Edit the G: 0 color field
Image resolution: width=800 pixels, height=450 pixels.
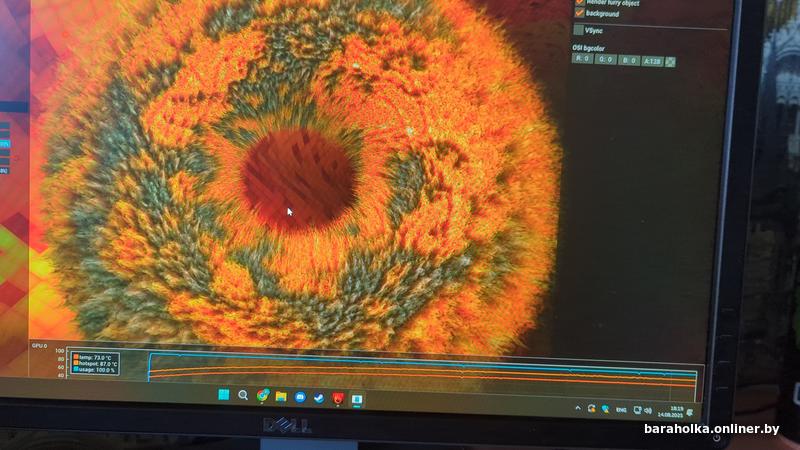606,60
